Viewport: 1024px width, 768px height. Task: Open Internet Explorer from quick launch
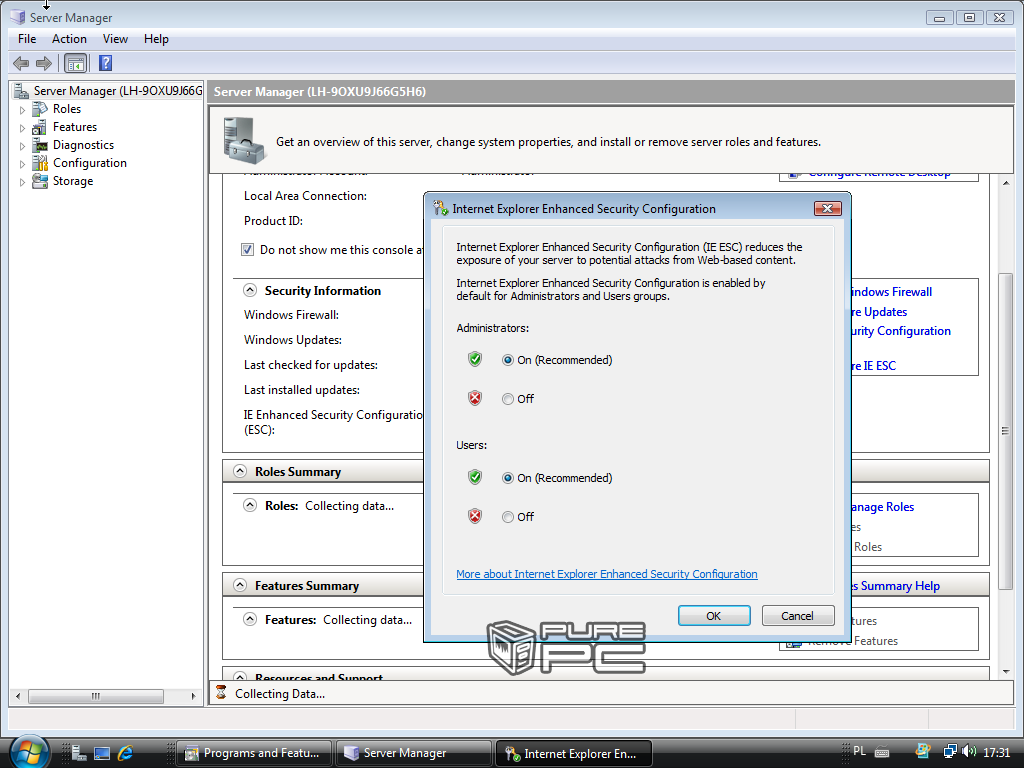point(125,753)
